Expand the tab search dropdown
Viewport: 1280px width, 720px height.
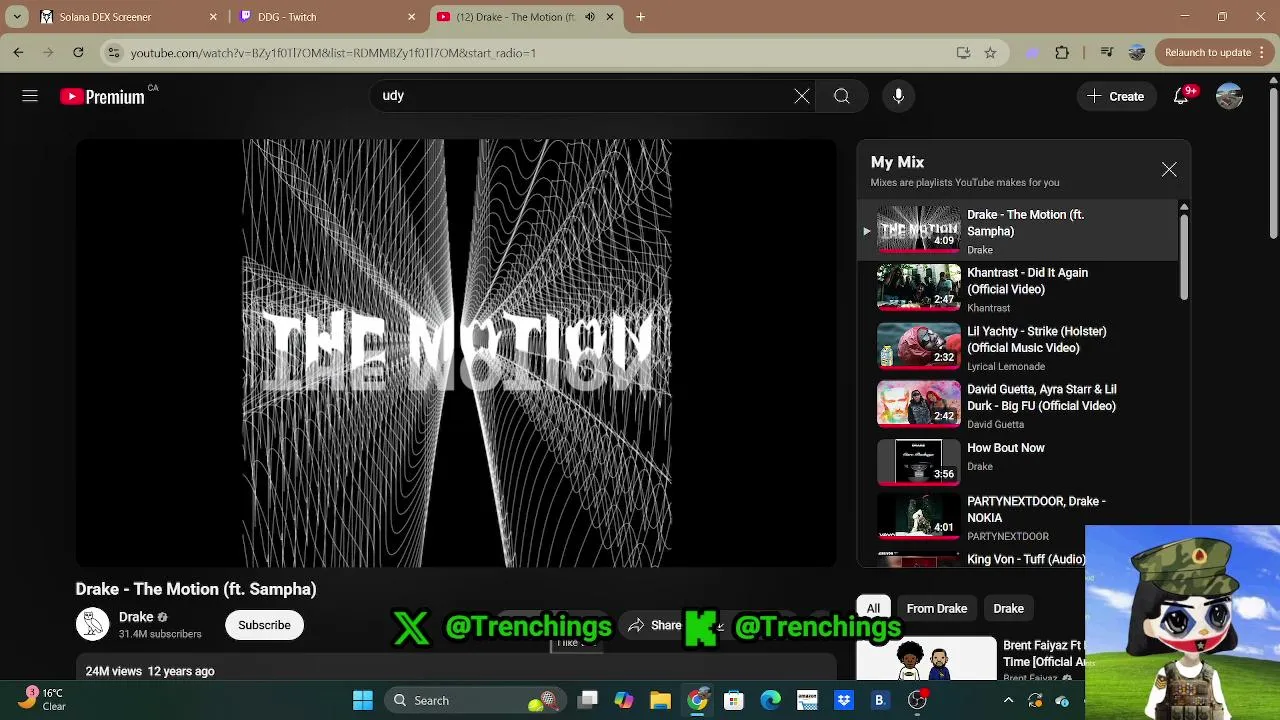tap(17, 17)
